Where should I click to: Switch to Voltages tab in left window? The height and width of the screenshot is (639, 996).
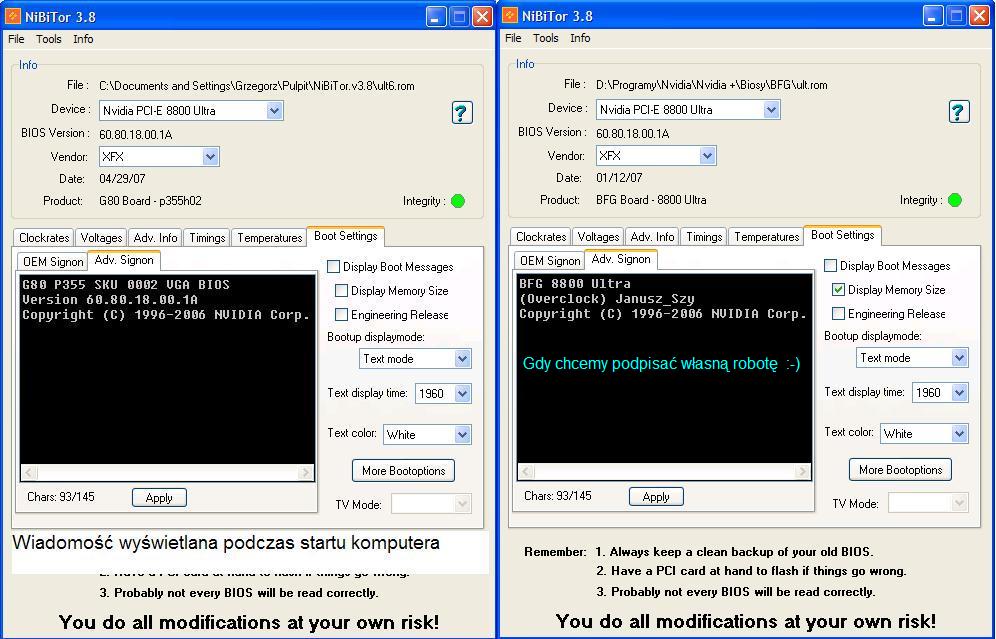[101, 238]
